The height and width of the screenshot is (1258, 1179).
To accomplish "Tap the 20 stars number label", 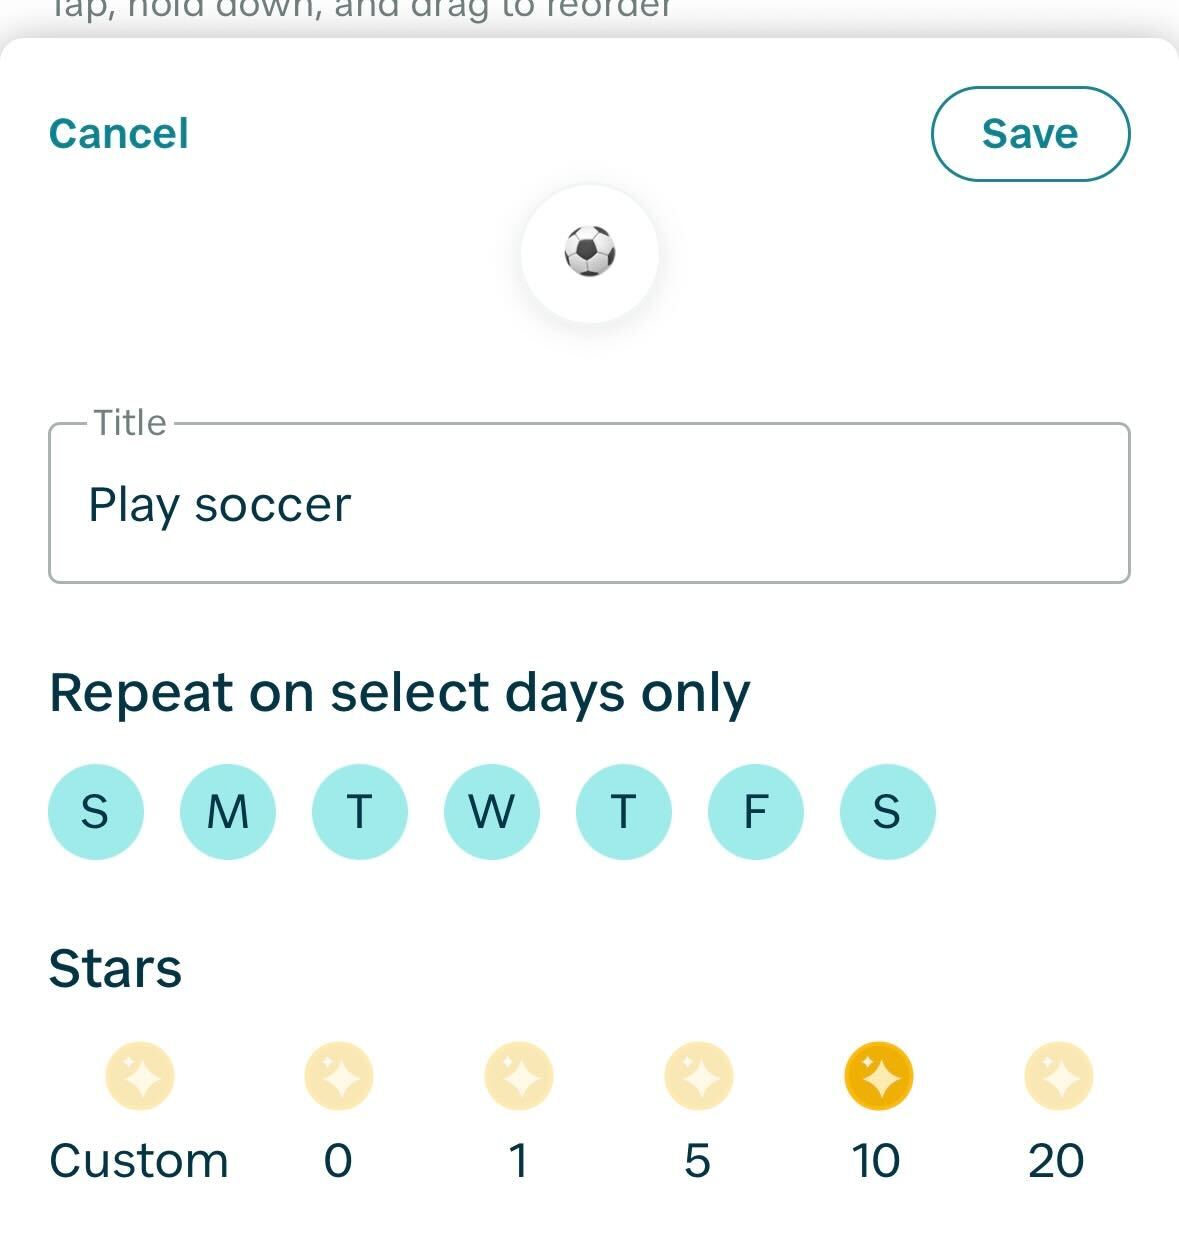I will [1056, 1161].
